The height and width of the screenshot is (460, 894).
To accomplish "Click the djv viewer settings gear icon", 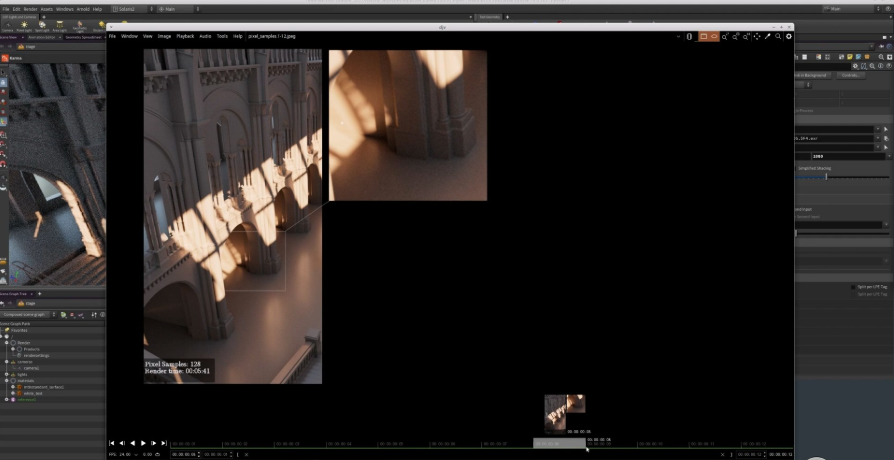I will (x=789, y=36).
